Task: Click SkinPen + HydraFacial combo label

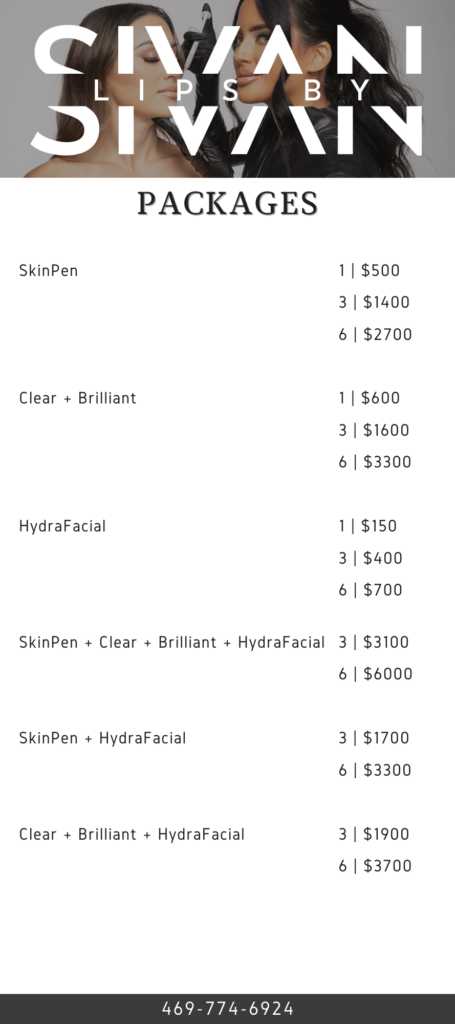Action: 102,738
